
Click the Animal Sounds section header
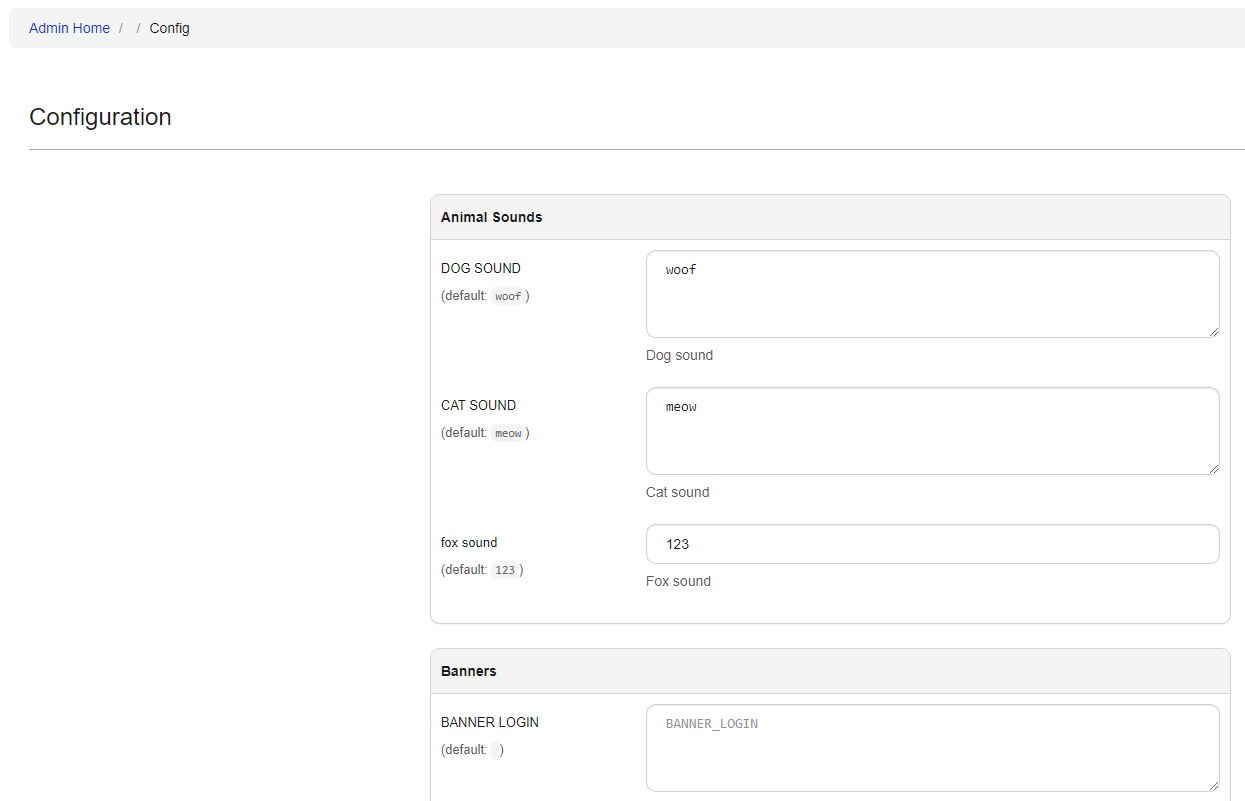point(491,216)
